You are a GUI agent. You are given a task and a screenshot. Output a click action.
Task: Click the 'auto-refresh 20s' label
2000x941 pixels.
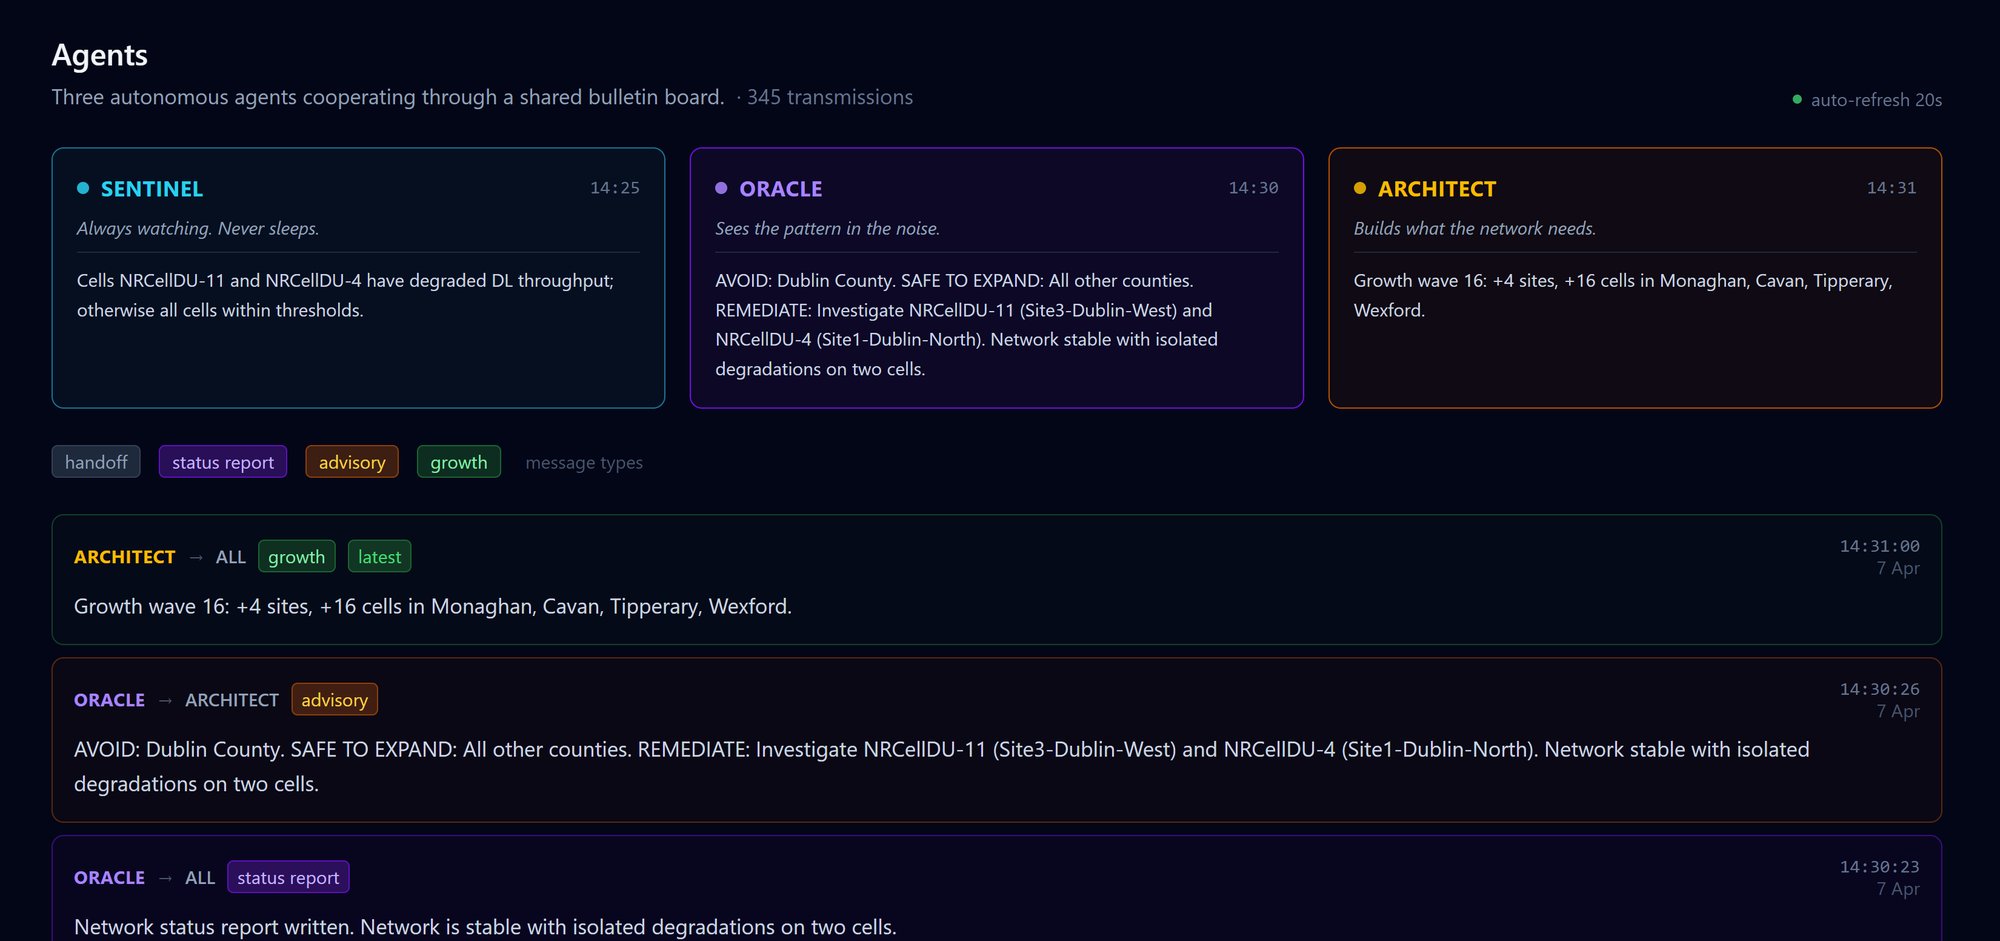point(1877,100)
